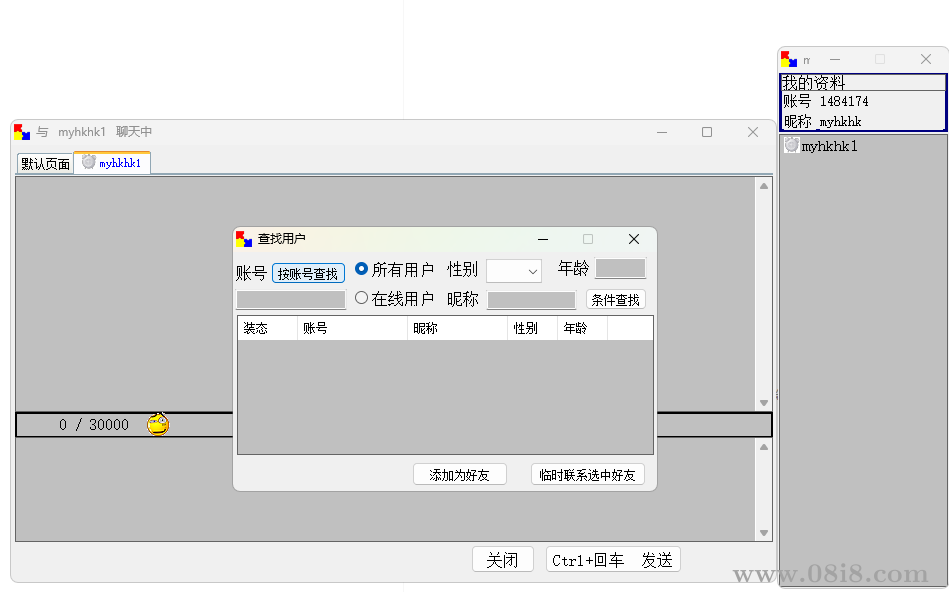Click the app logo in the chat window title bar

pos(21,131)
